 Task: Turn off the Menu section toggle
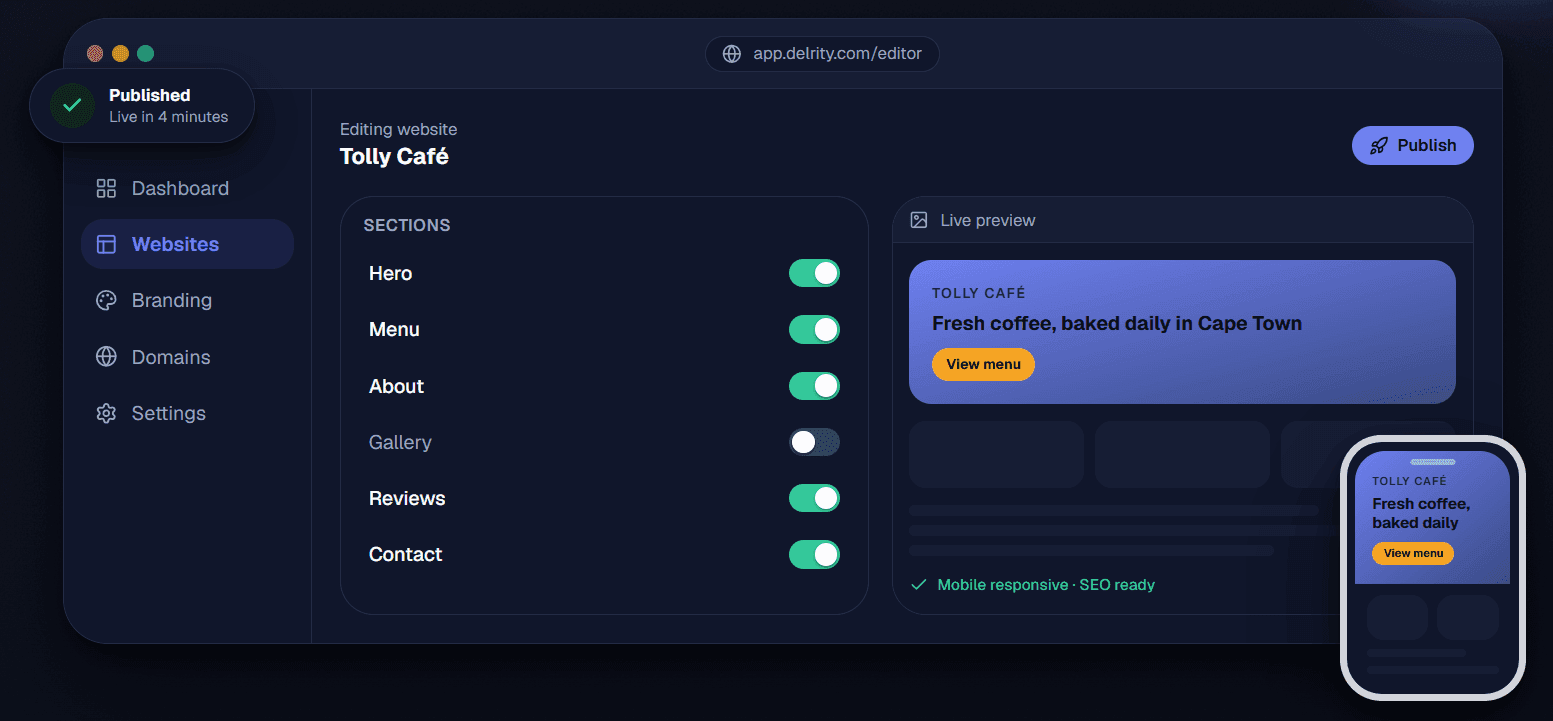coord(814,329)
